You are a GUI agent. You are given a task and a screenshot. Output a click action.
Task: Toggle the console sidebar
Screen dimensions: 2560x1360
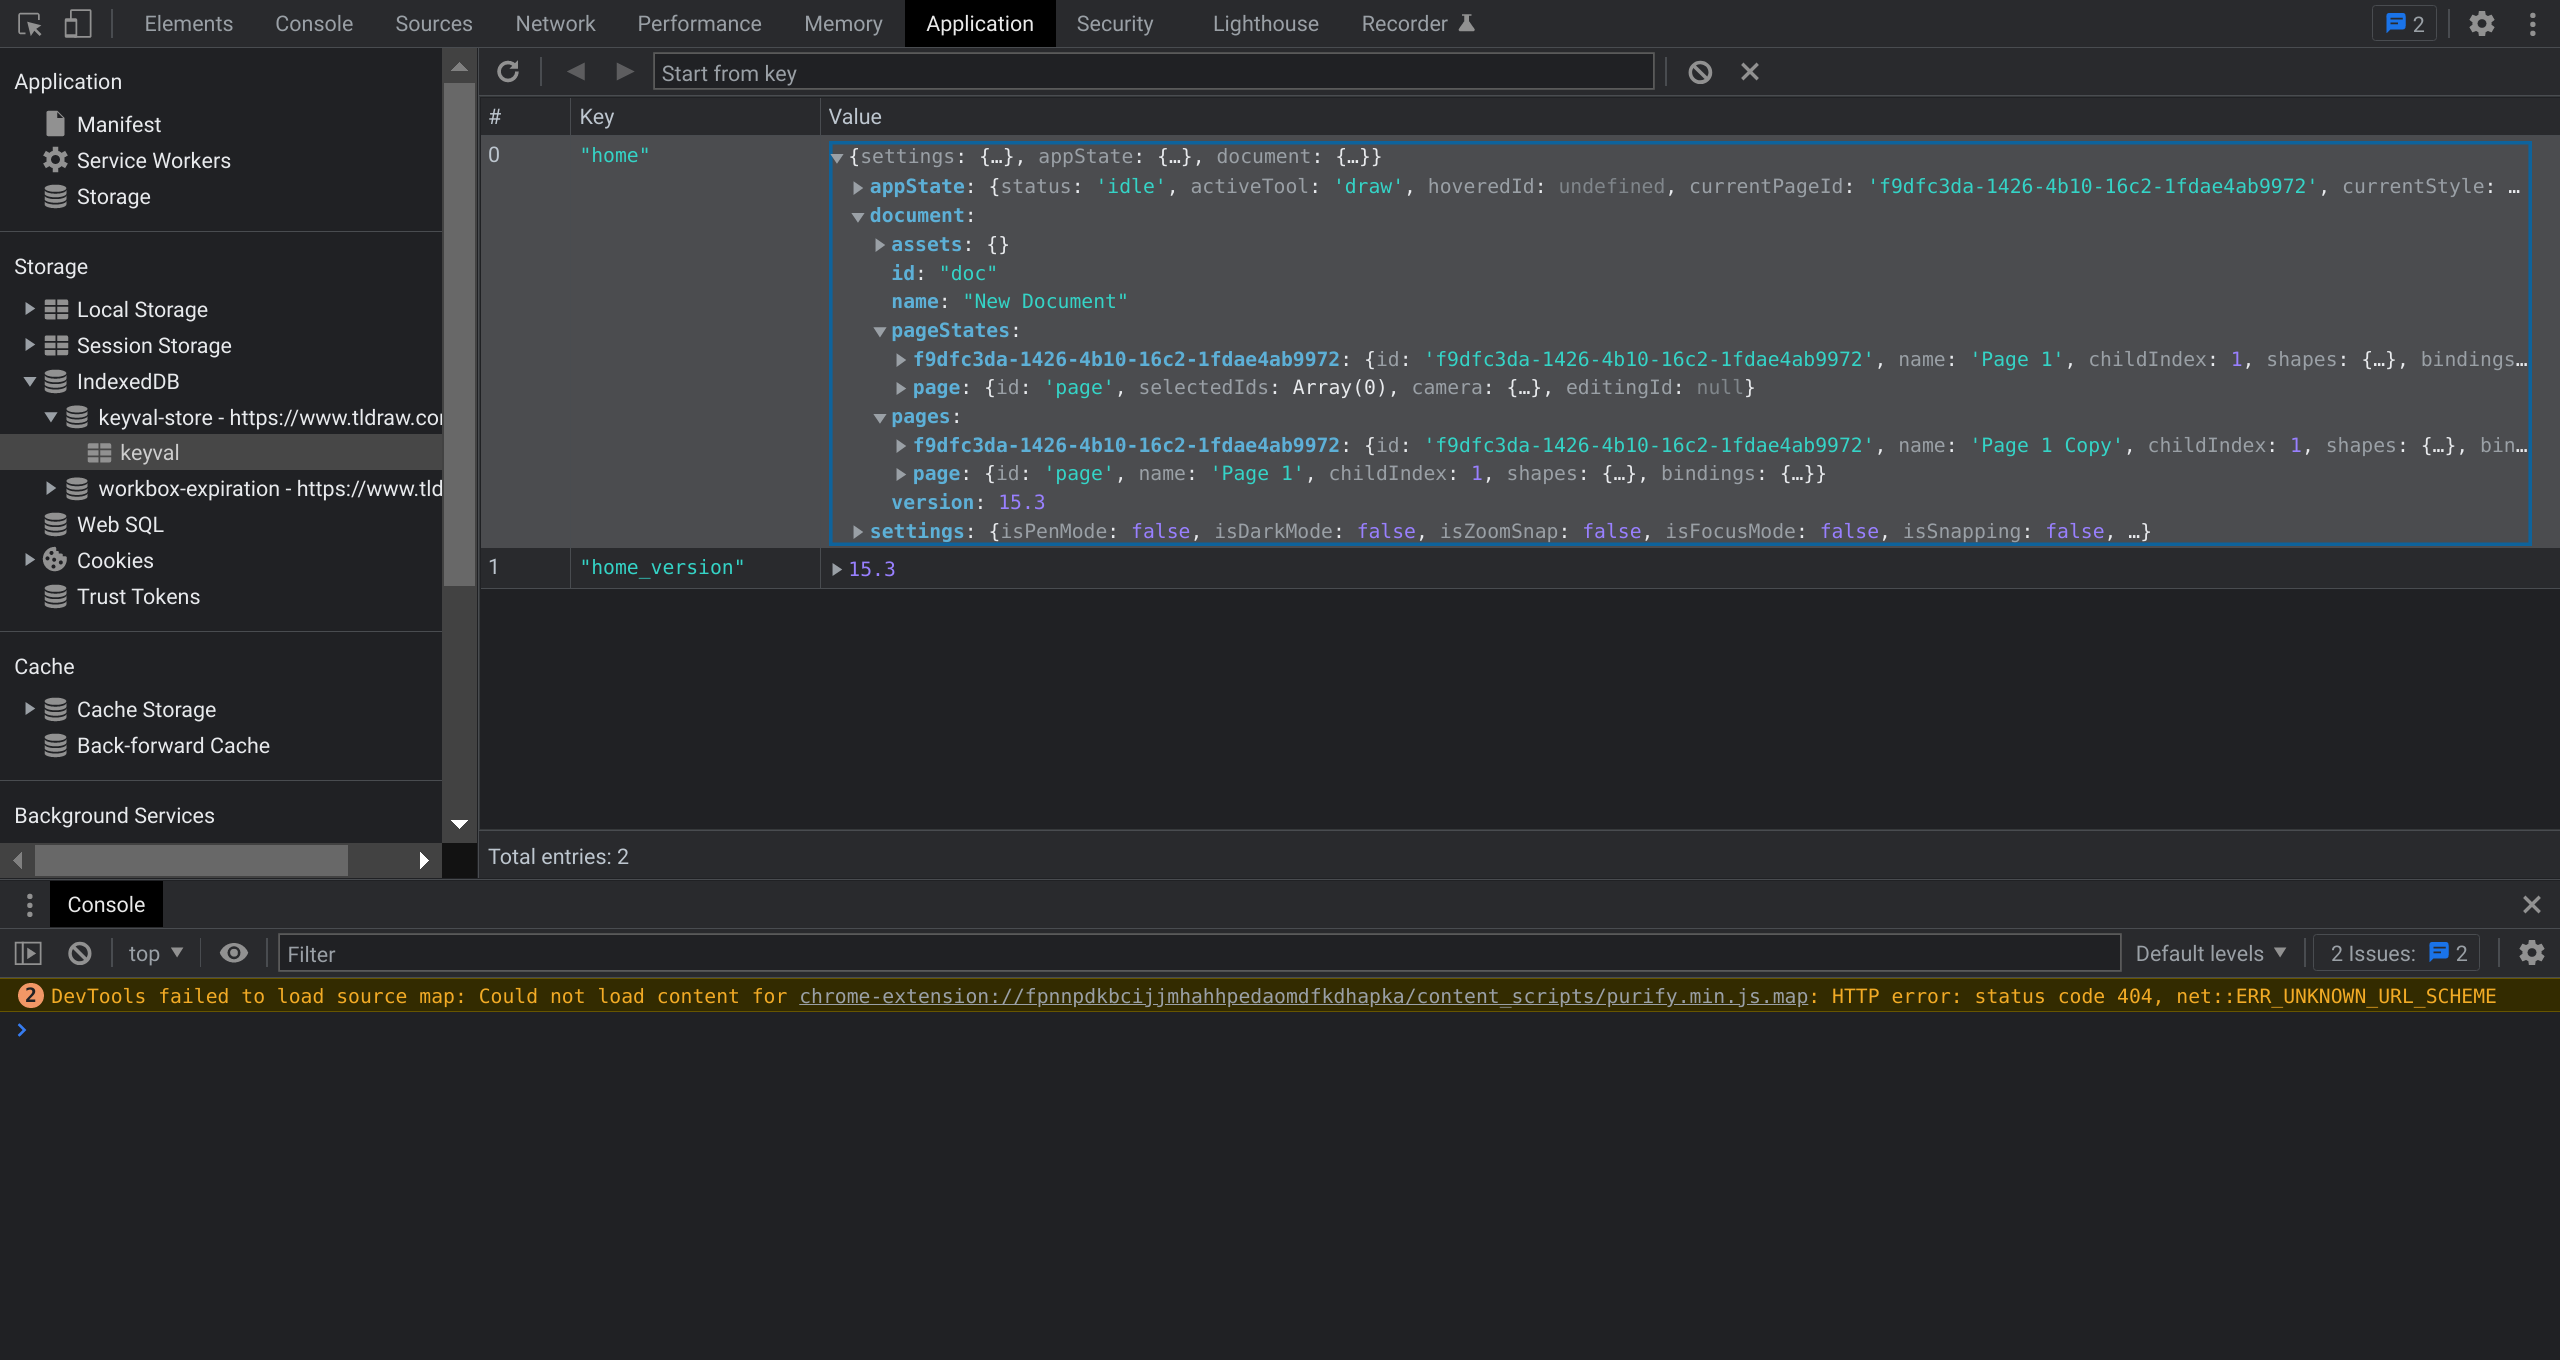click(28, 953)
